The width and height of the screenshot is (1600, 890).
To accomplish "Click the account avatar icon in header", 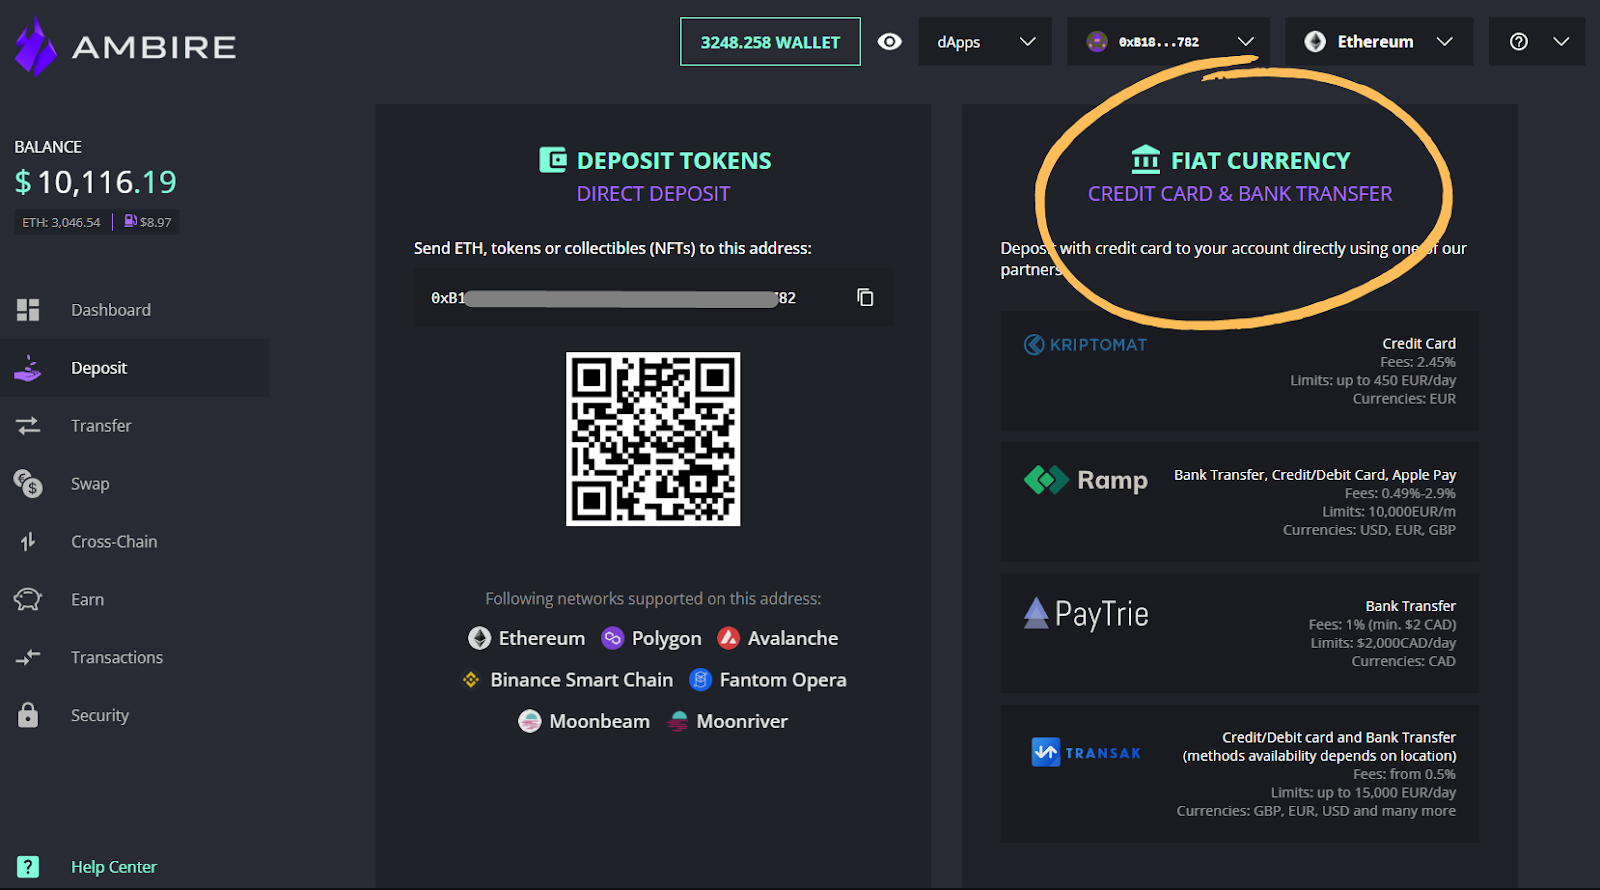I will [x=1097, y=42].
